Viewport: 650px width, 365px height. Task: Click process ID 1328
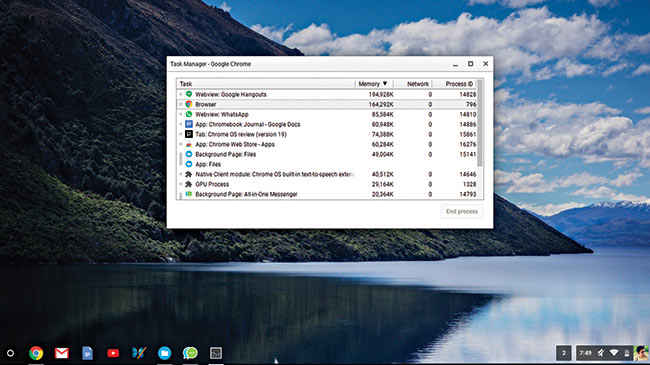pos(469,184)
